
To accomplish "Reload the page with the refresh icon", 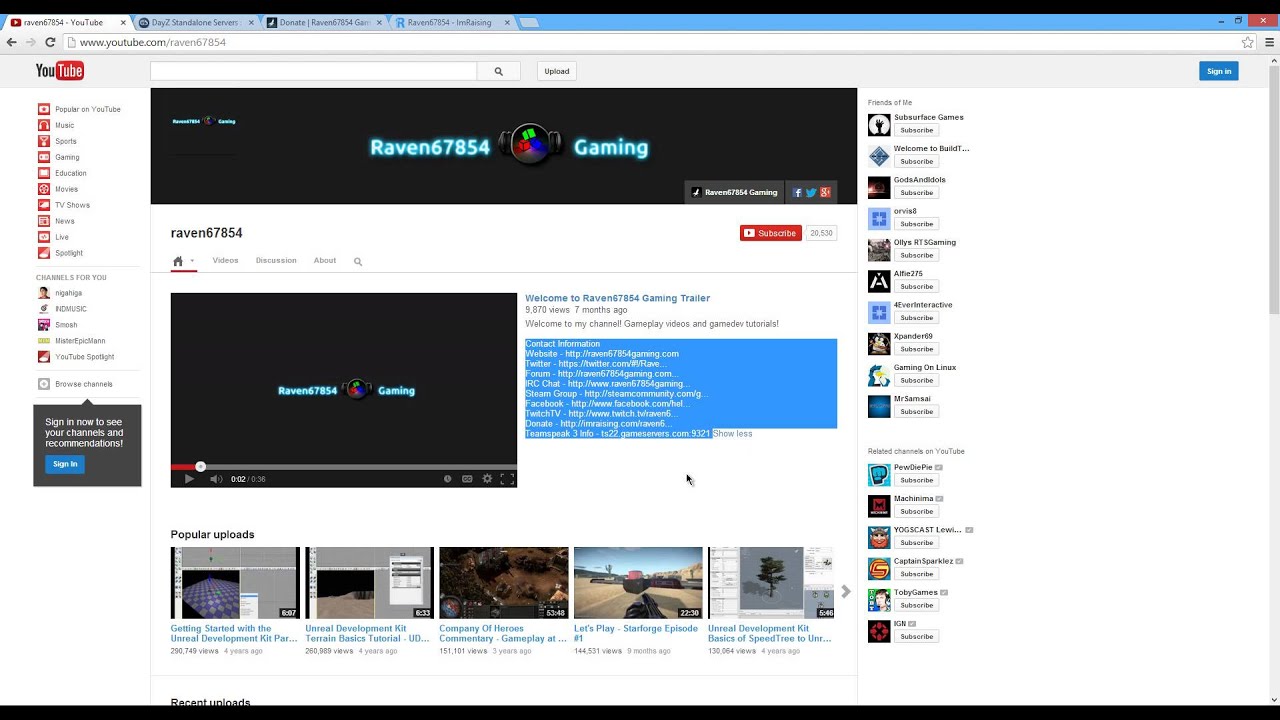I will pos(50,42).
